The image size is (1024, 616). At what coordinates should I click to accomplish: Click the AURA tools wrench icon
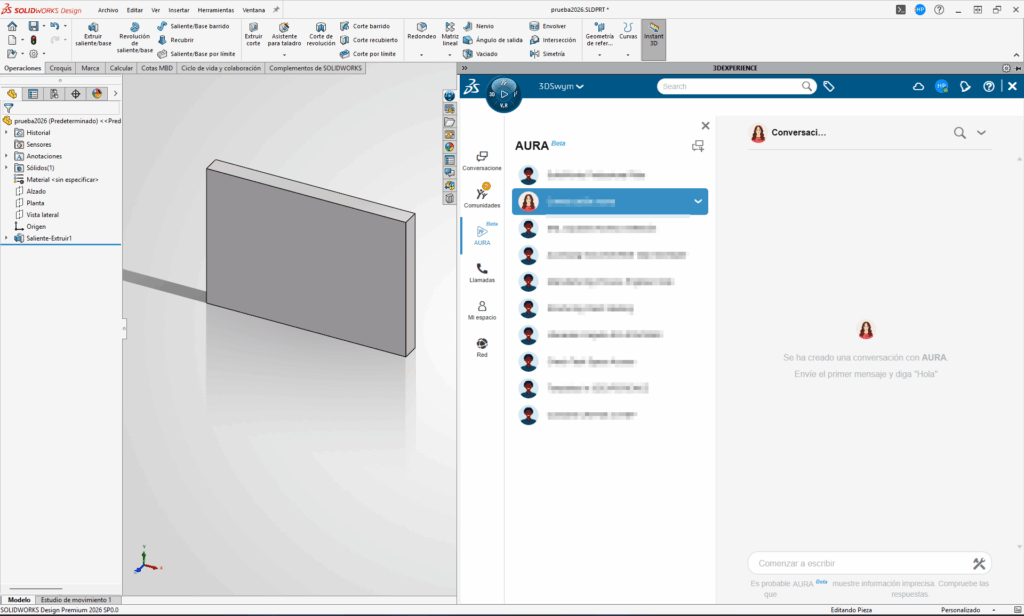[x=979, y=563]
